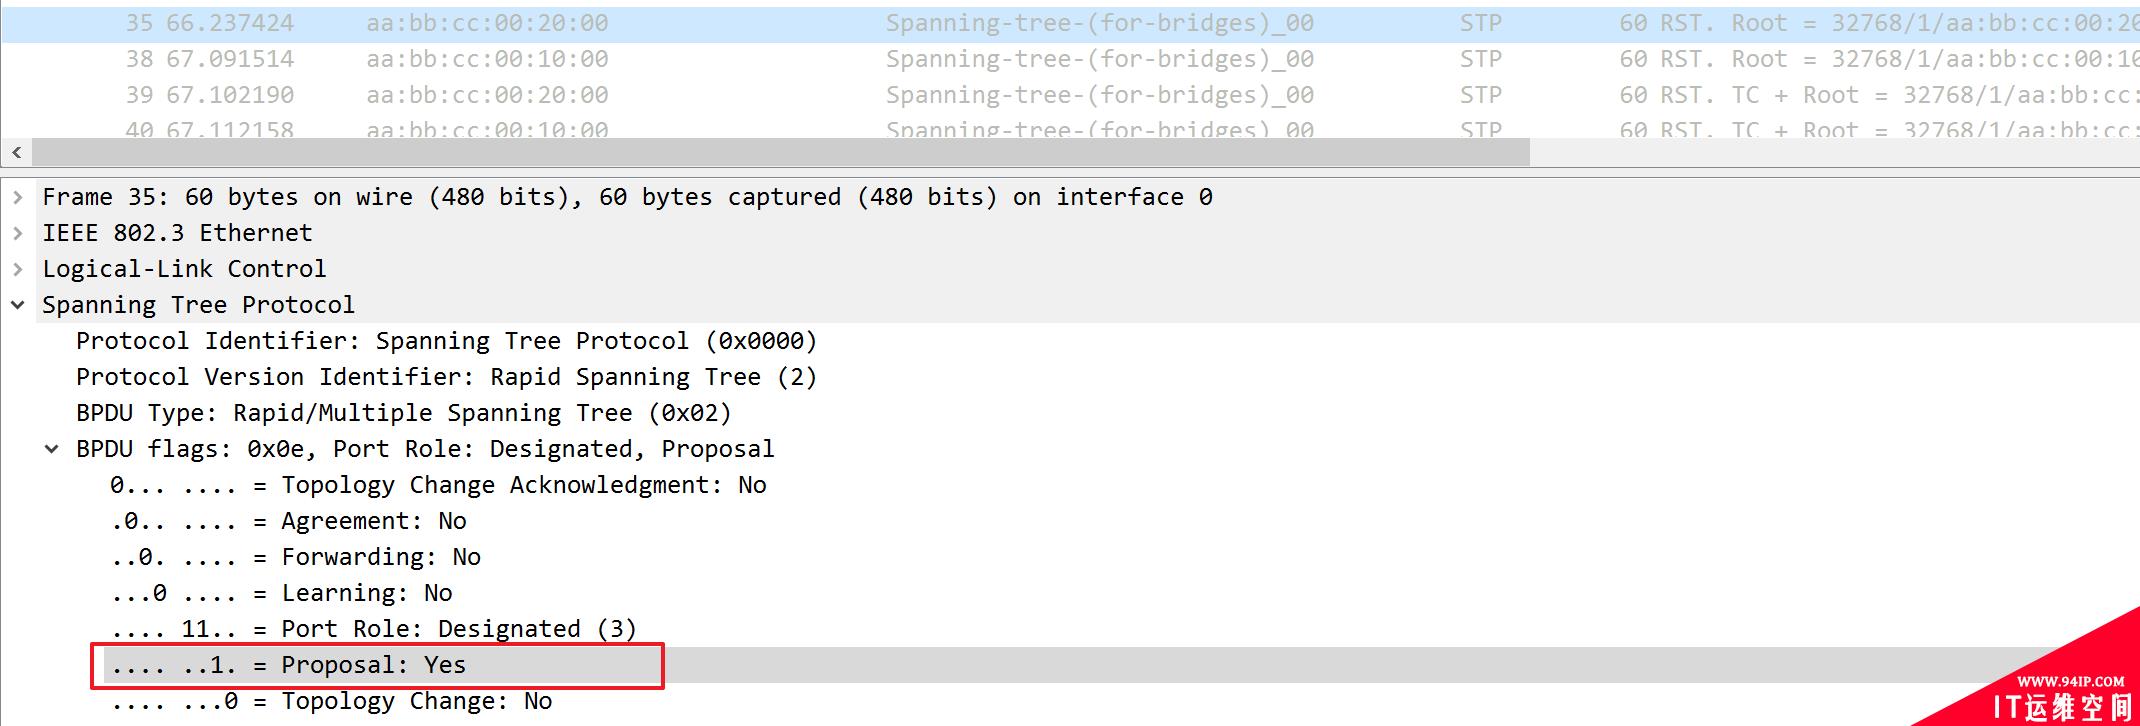Collapse the BPDU flags subtree
The height and width of the screenshot is (726, 2140).
coord(51,449)
